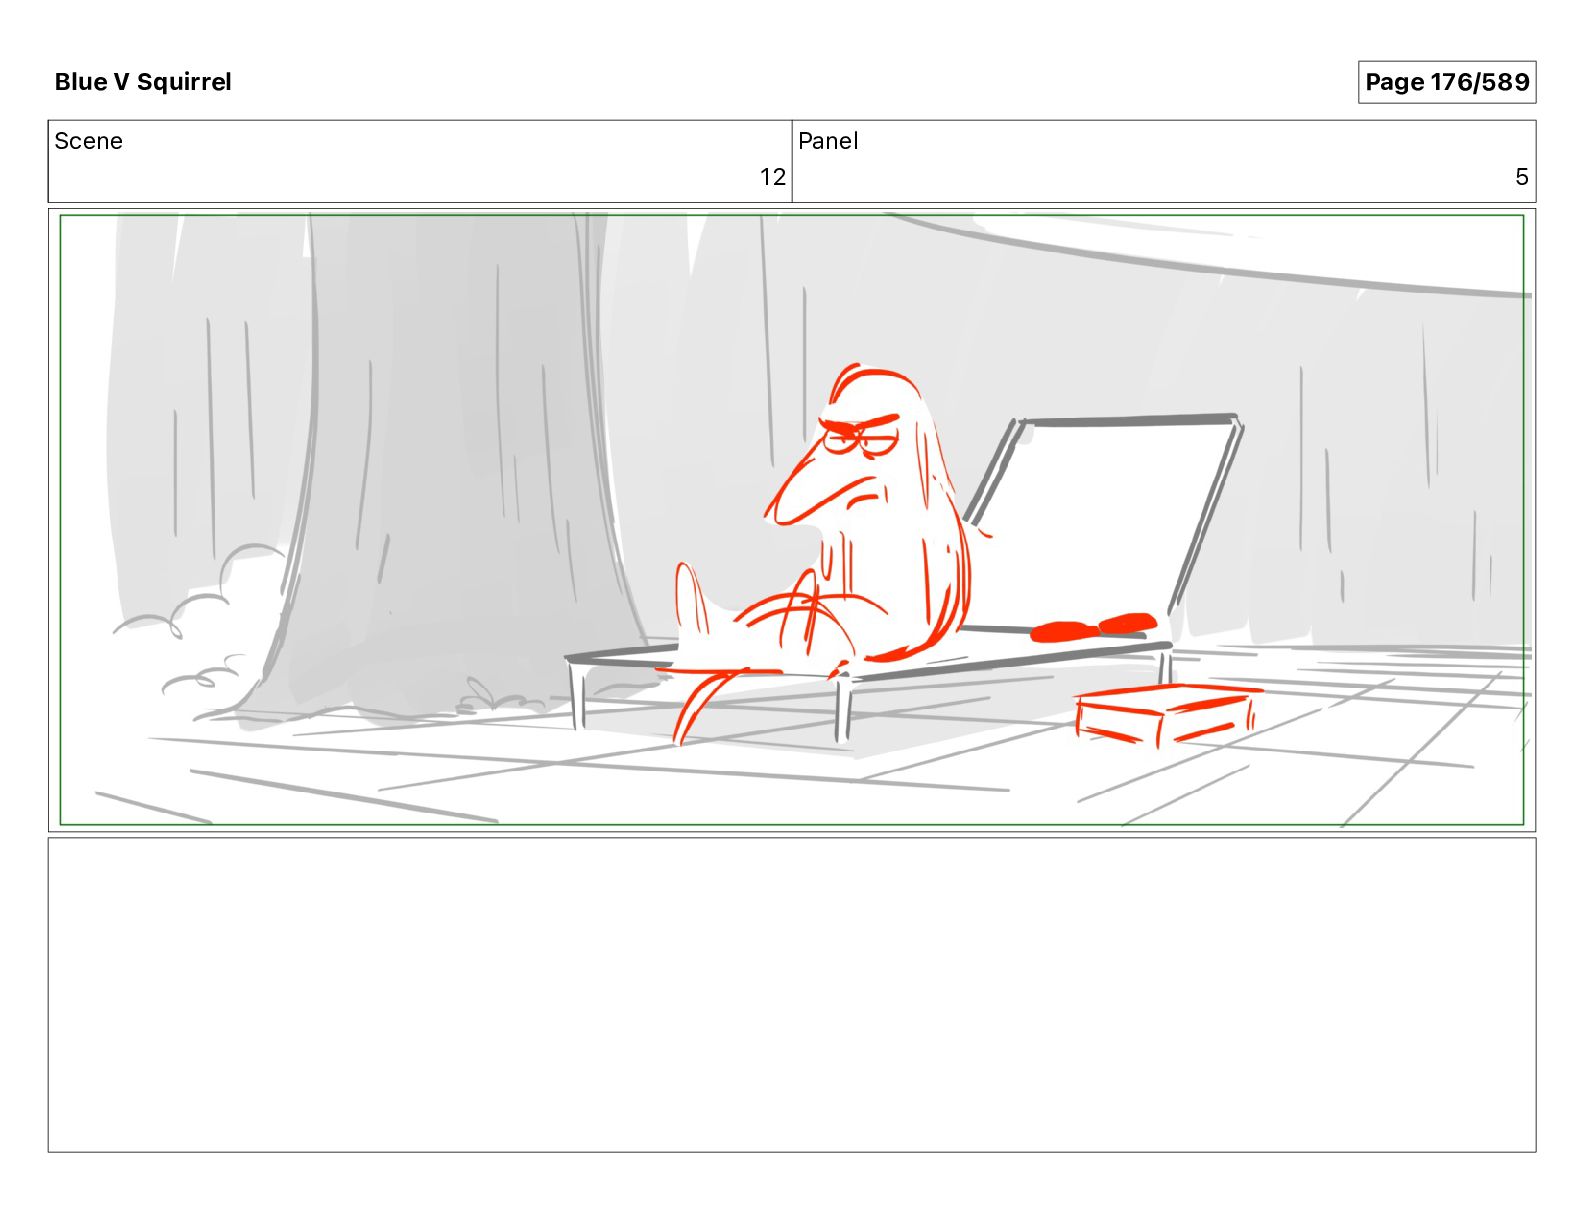Click the storyboard panel drawing thumbnail
Image resolution: width=1584 pixels, height=1224 pixels.
pos(792,520)
